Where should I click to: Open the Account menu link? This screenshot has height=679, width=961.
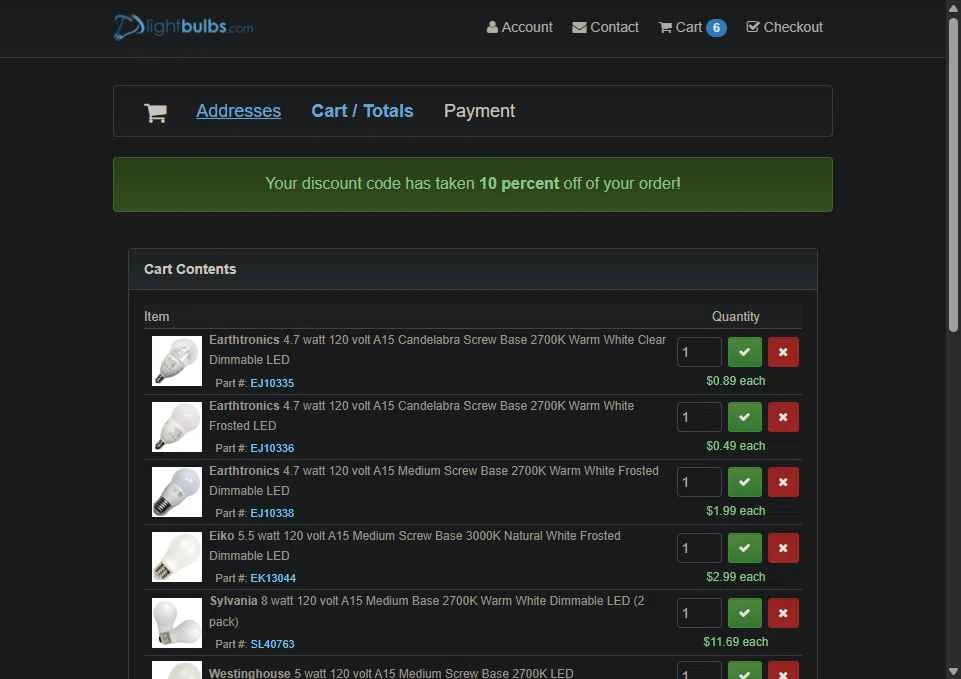pos(519,28)
